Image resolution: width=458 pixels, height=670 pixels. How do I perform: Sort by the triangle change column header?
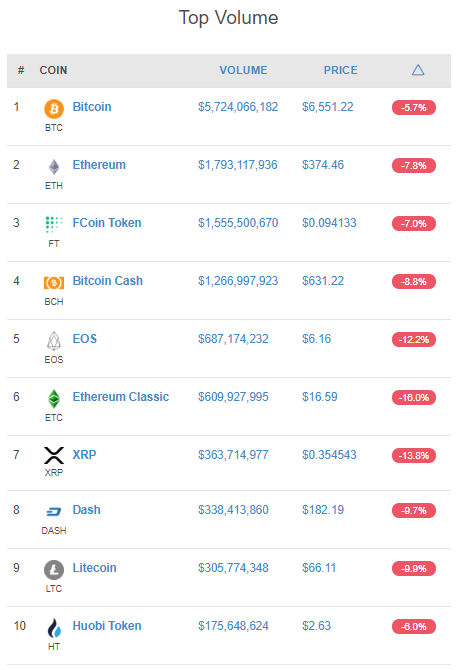coord(418,70)
